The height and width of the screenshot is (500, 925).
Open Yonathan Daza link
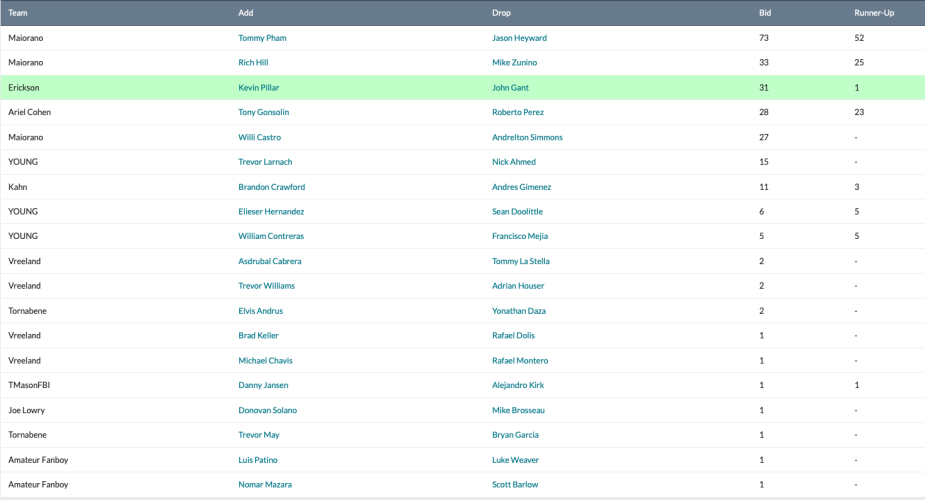519,311
